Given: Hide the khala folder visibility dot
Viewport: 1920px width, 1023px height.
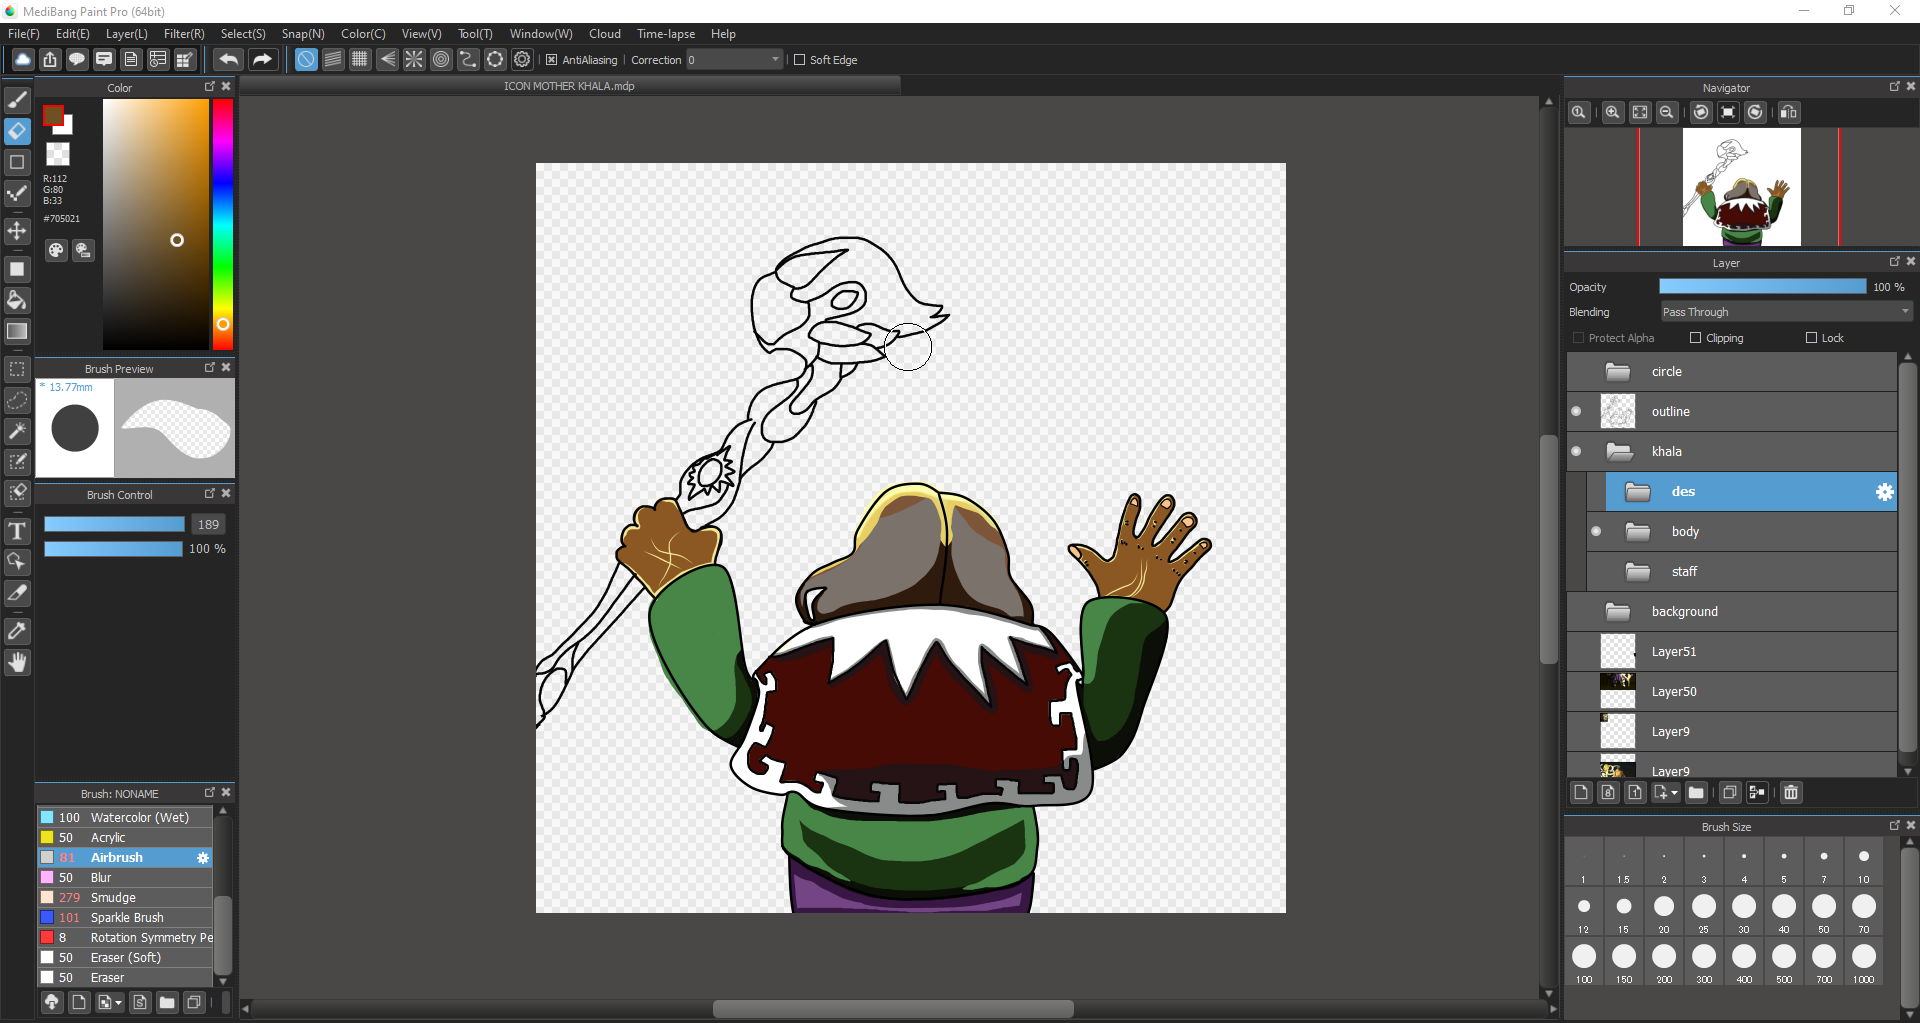Looking at the screenshot, I should click(x=1577, y=452).
